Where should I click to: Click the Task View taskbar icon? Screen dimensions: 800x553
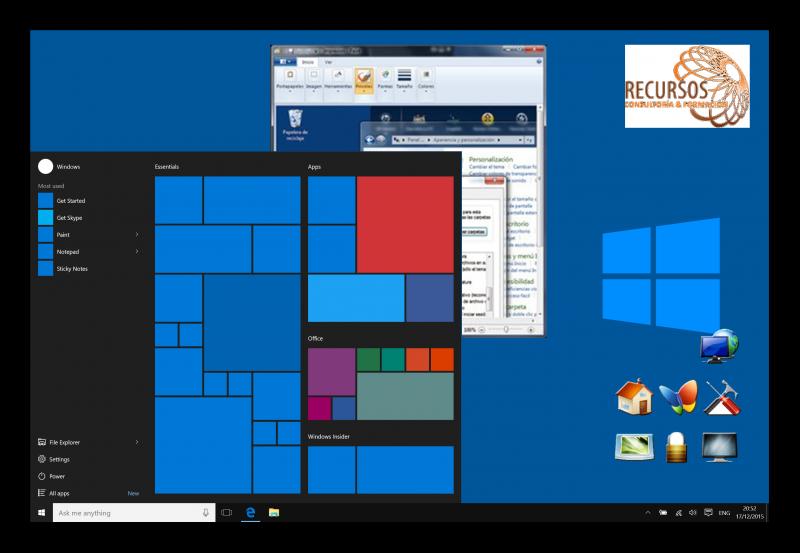point(227,513)
